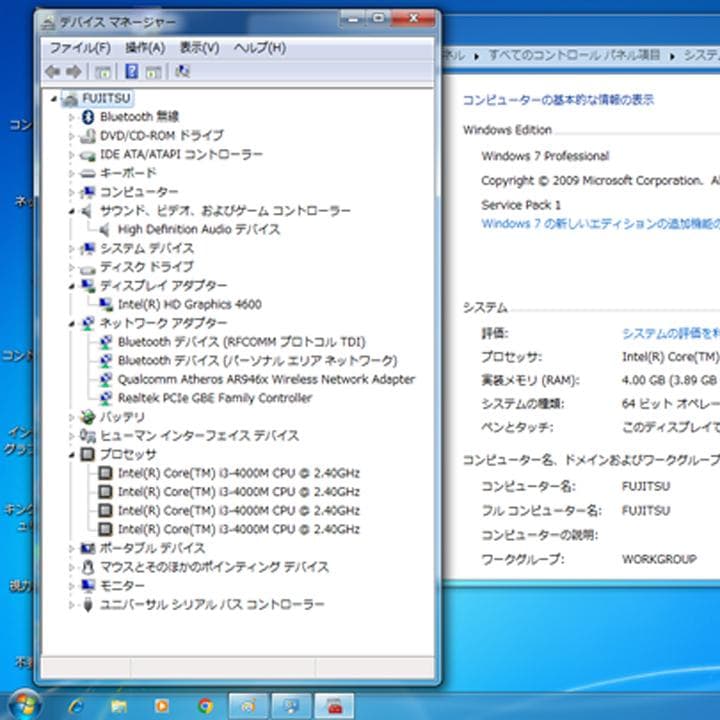
Task: Expand the モニター node
Action: pyautogui.click(x=72, y=586)
